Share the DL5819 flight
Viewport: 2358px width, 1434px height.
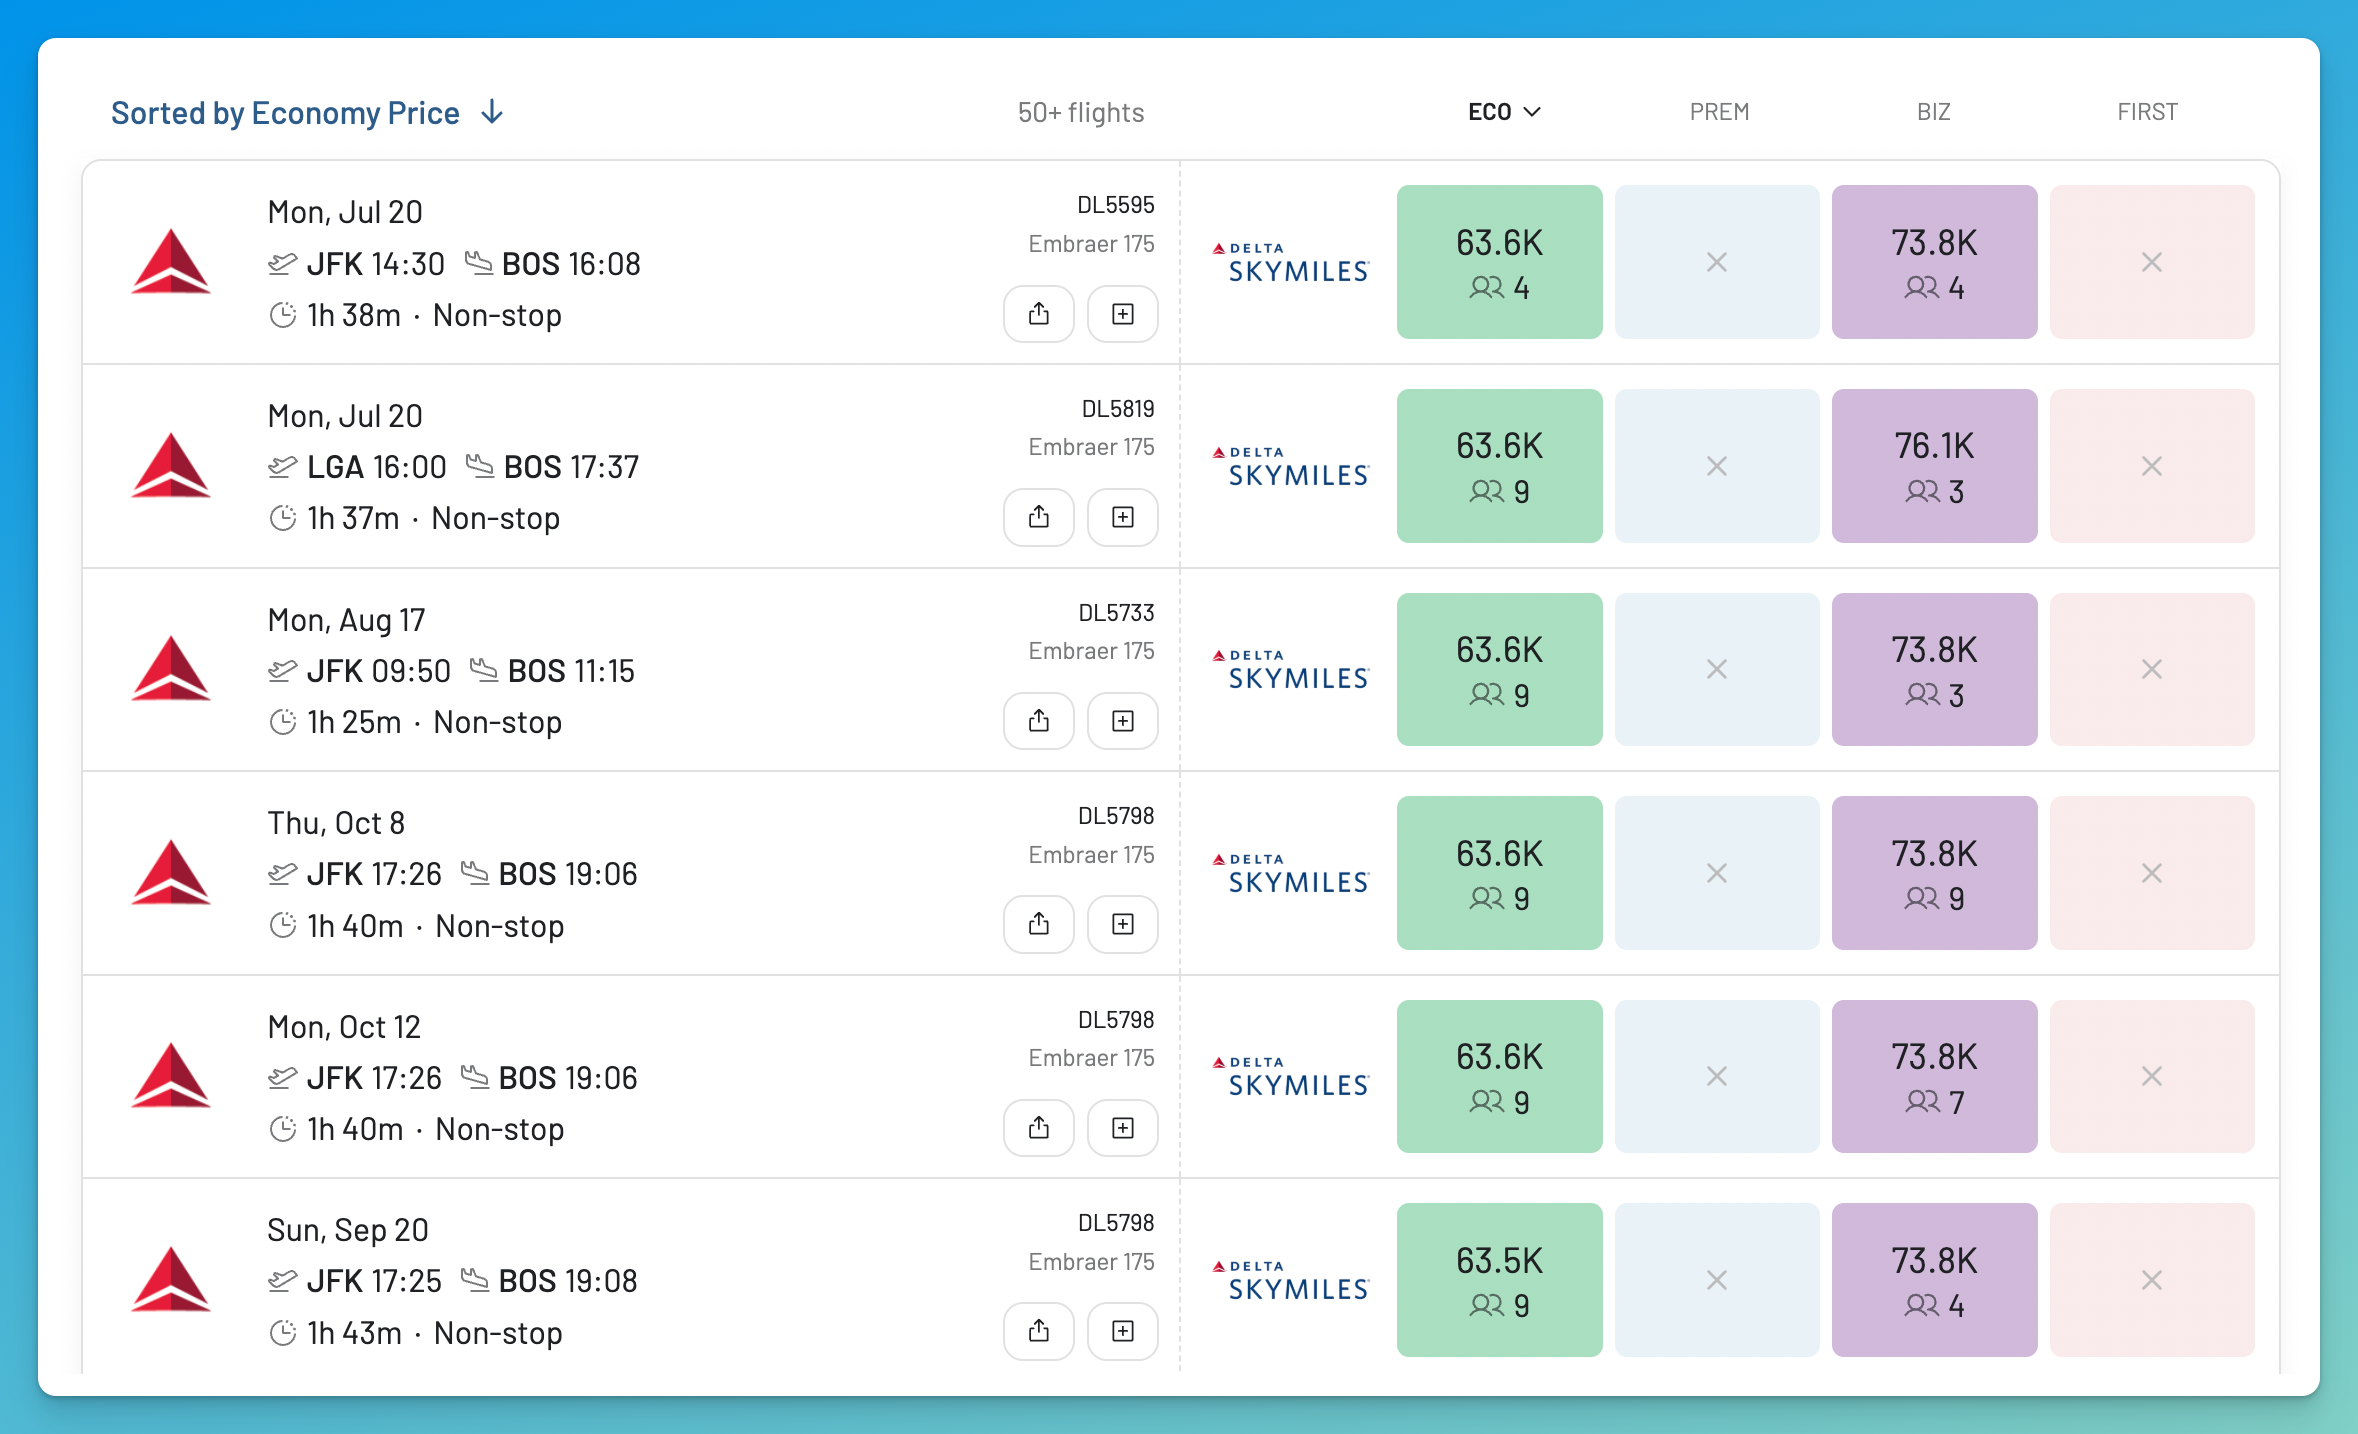[x=1039, y=517]
